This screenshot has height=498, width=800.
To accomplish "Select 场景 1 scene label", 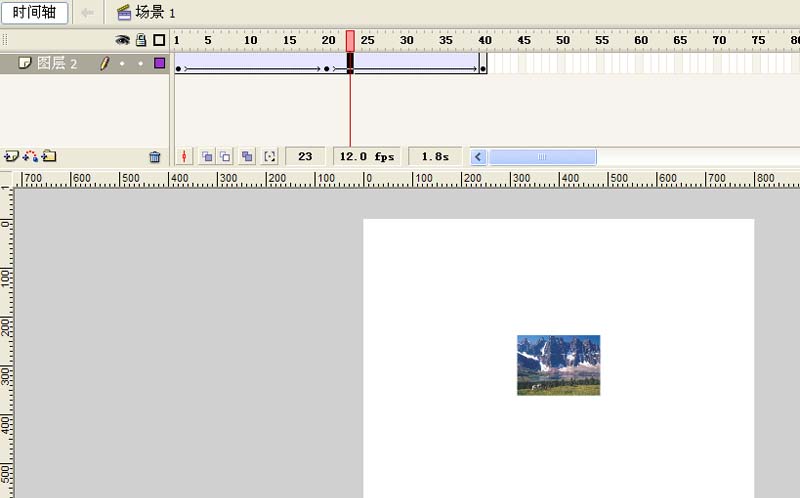I will (146, 12).
